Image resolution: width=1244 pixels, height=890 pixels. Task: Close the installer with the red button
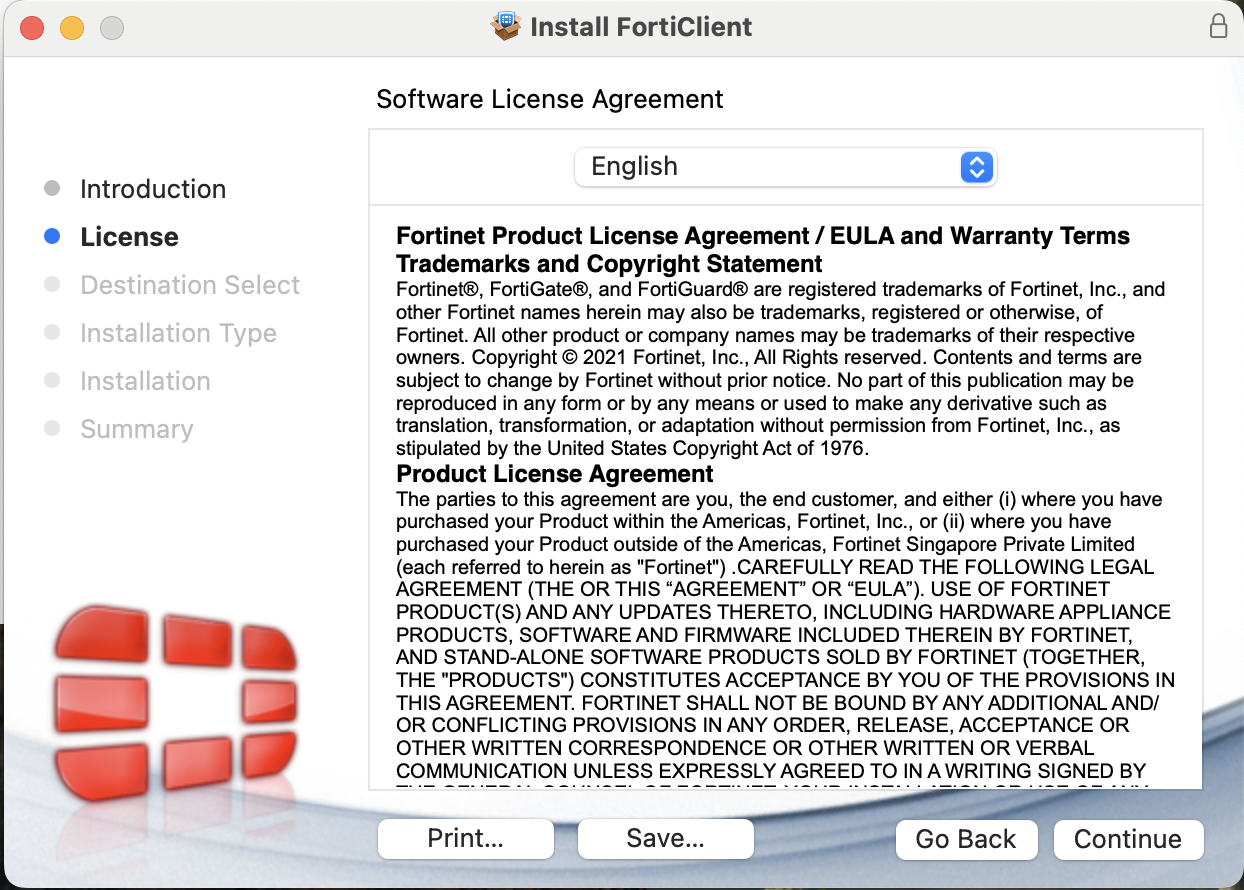pos(32,27)
